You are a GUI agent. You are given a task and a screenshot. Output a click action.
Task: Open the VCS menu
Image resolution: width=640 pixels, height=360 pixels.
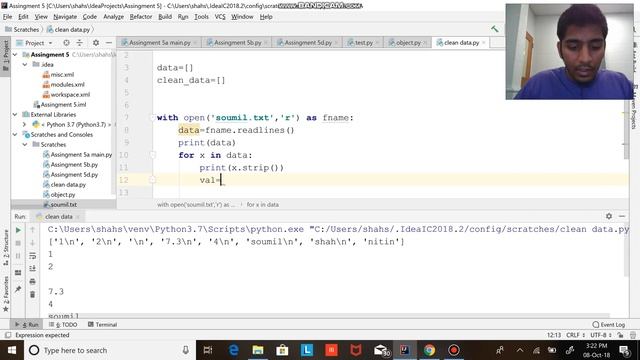coord(220,17)
